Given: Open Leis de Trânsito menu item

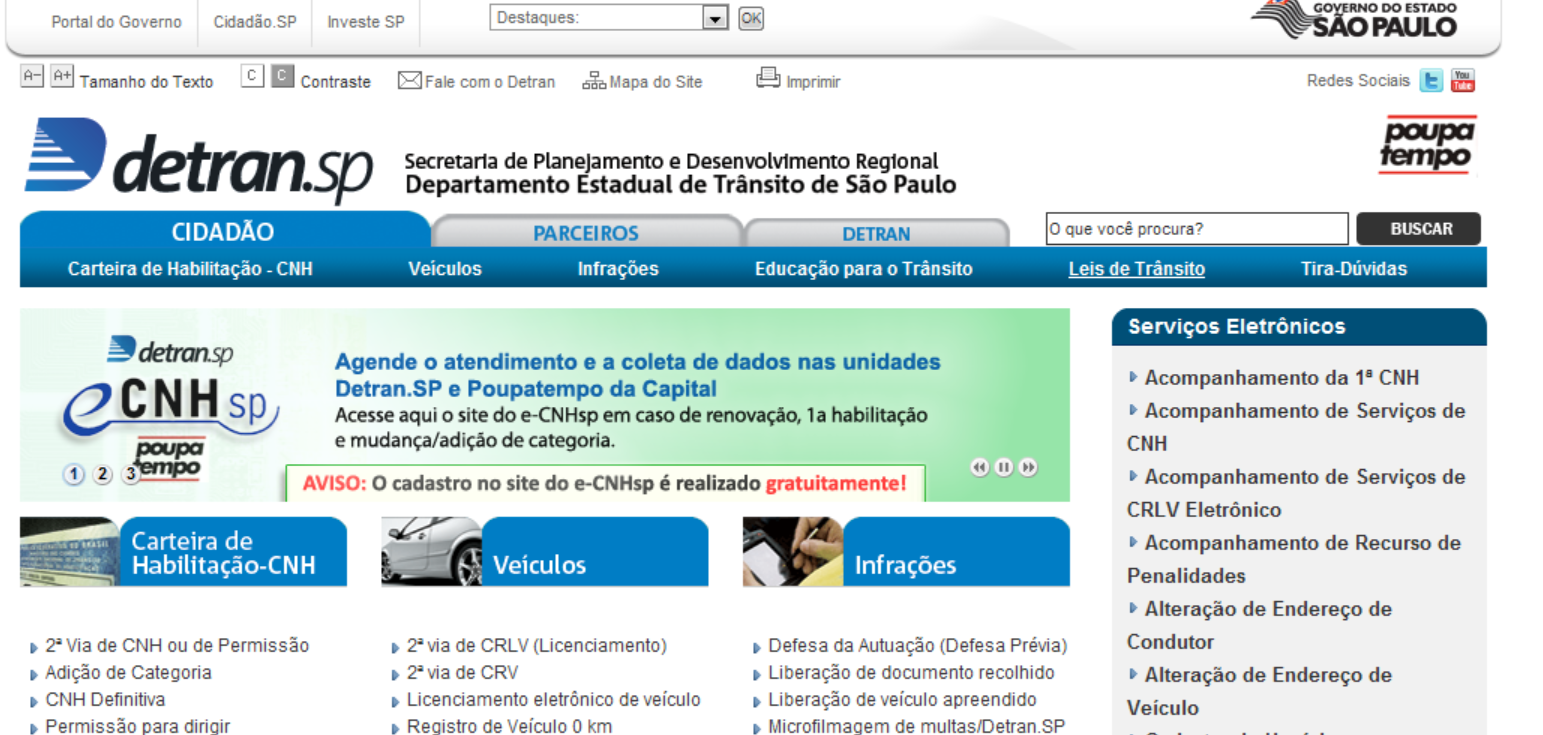Looking at the screenshot, I should point(1136,268).
